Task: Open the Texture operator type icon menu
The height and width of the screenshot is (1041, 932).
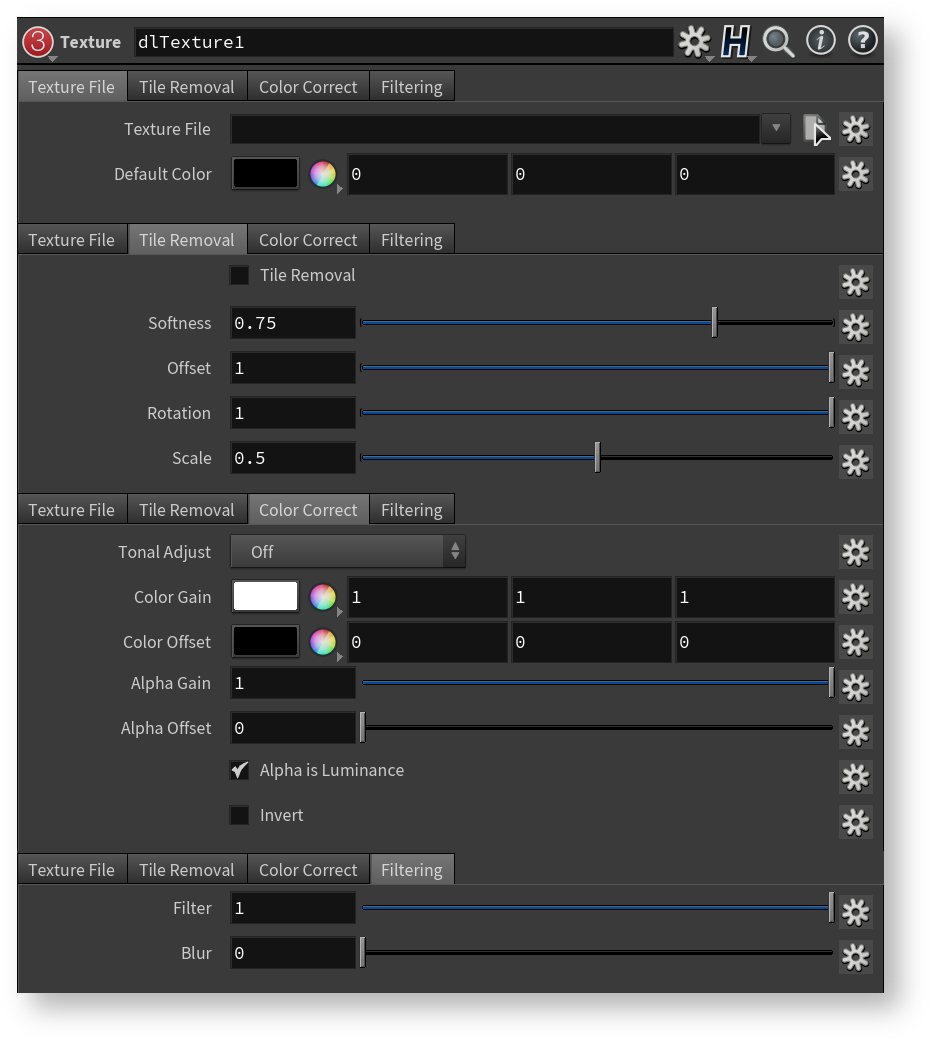Action: coord(38,43)
